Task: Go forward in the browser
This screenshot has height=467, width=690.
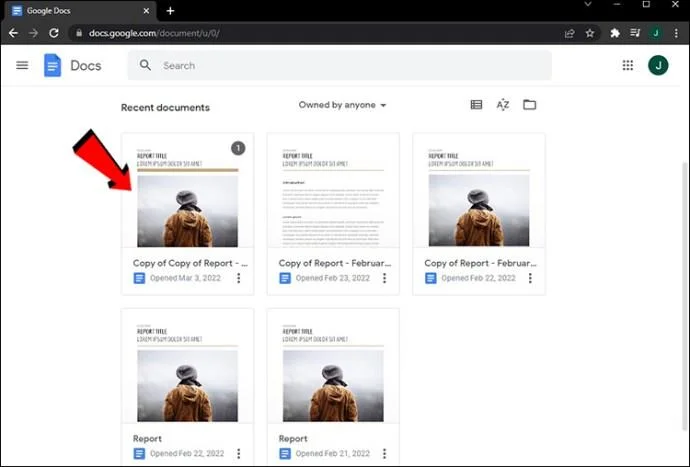Action: click(33, 33)
